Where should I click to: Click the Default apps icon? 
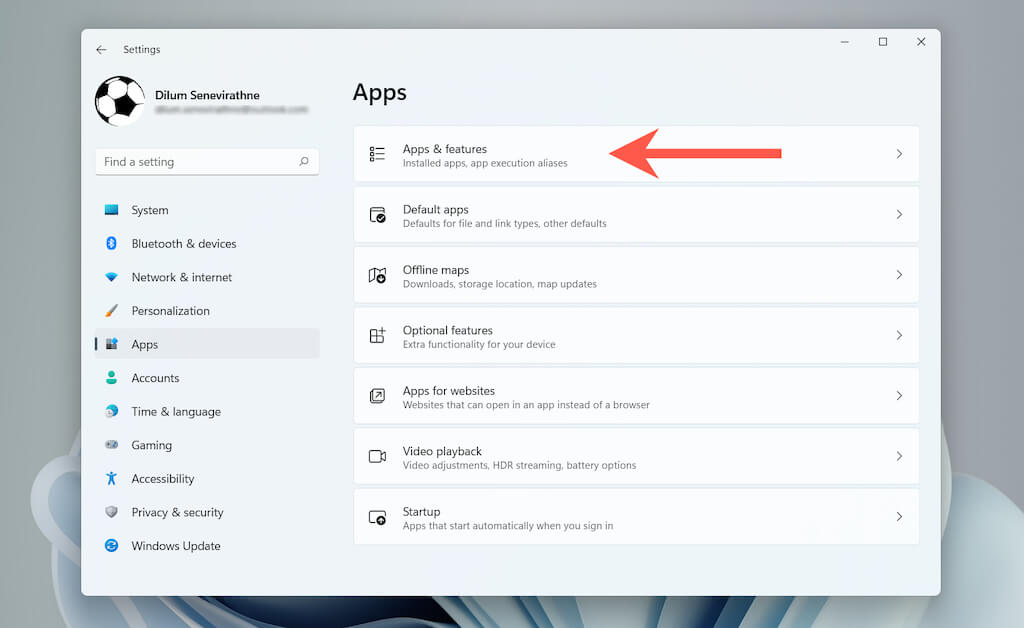pyautogui.click(x=377, y=215)
